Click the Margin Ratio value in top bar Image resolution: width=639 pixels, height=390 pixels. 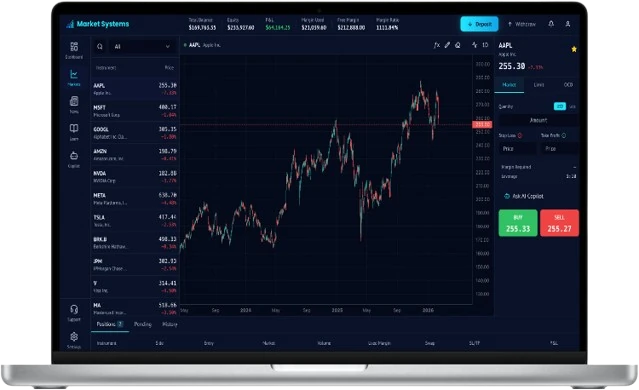(x=387, y=28)
